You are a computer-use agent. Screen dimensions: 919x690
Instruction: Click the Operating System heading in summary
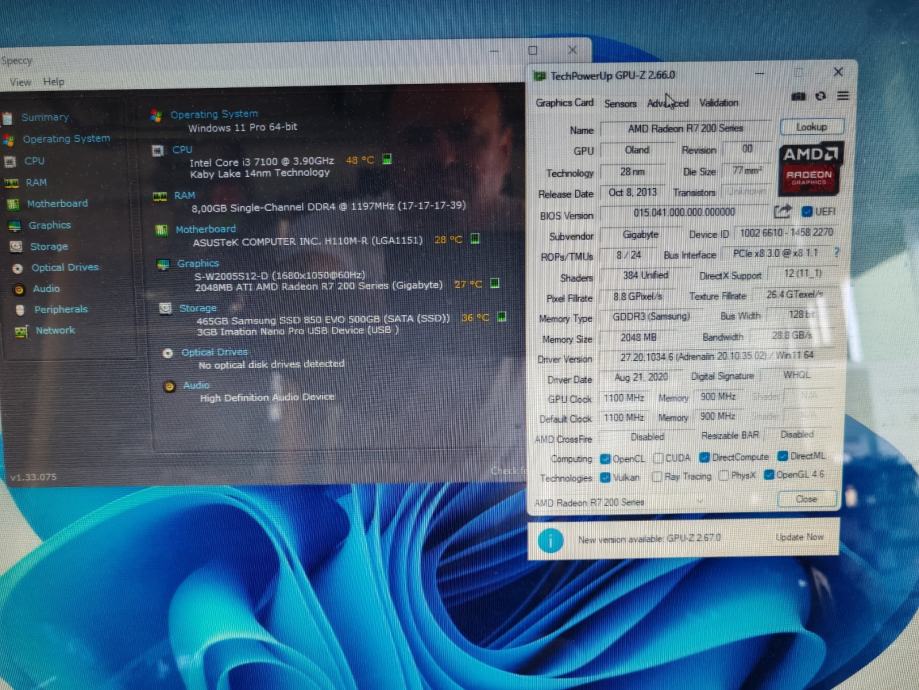coord(214,114)
